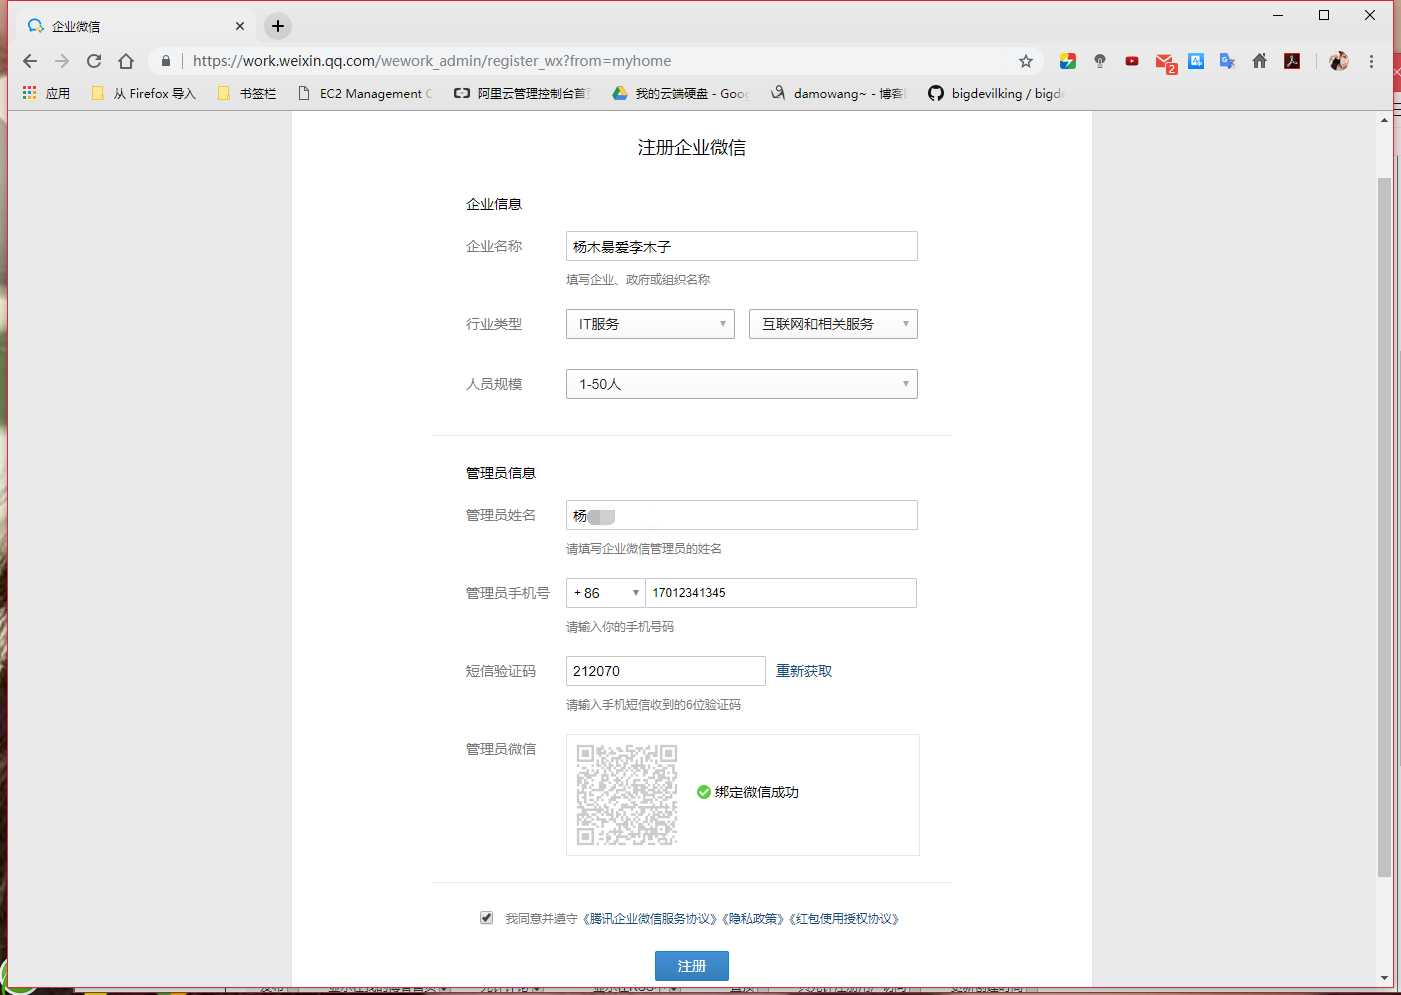Click the red YouTube extension icon
Viewport: 1401px width, 995px height.
[x=1132, y=61]
